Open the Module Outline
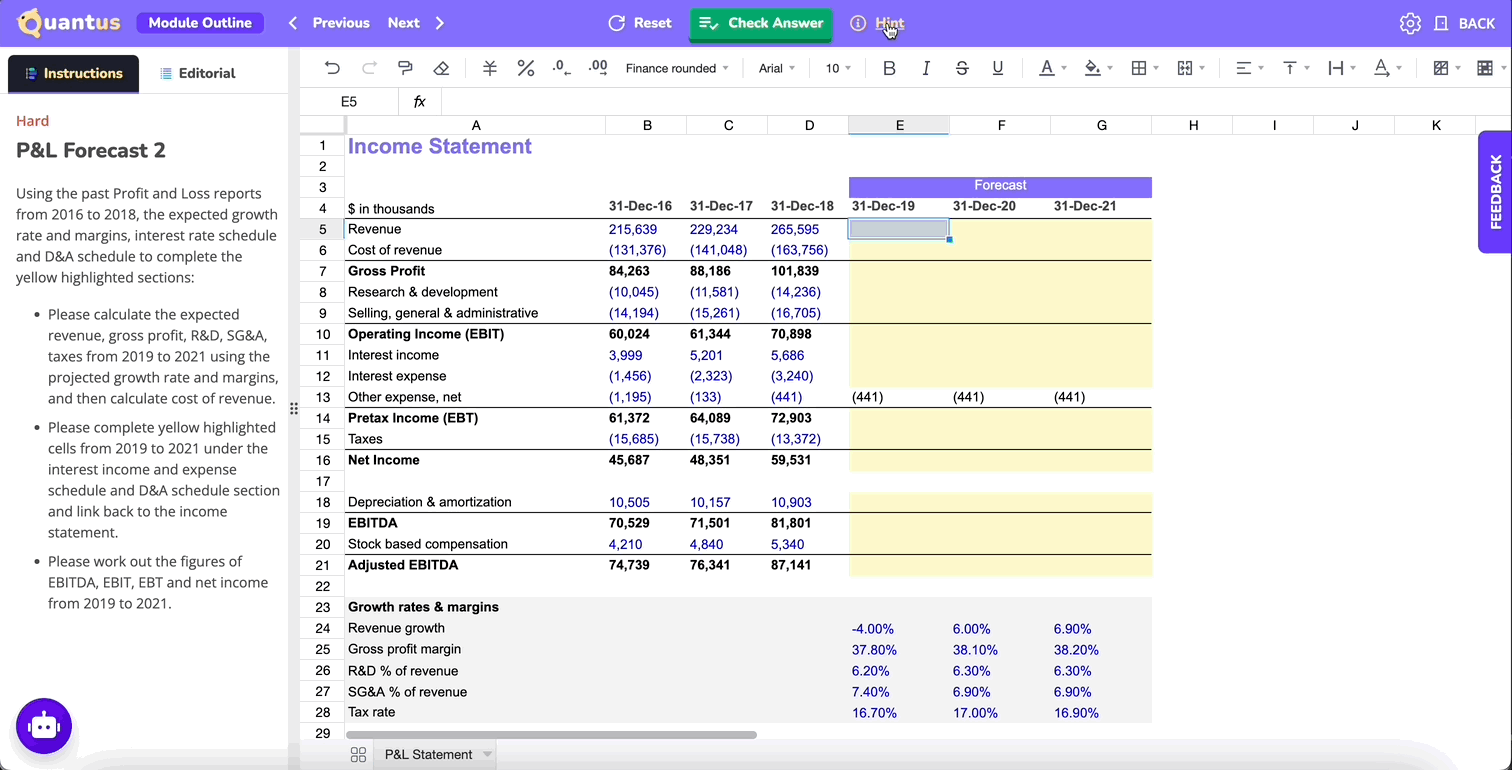 point(200,23)
